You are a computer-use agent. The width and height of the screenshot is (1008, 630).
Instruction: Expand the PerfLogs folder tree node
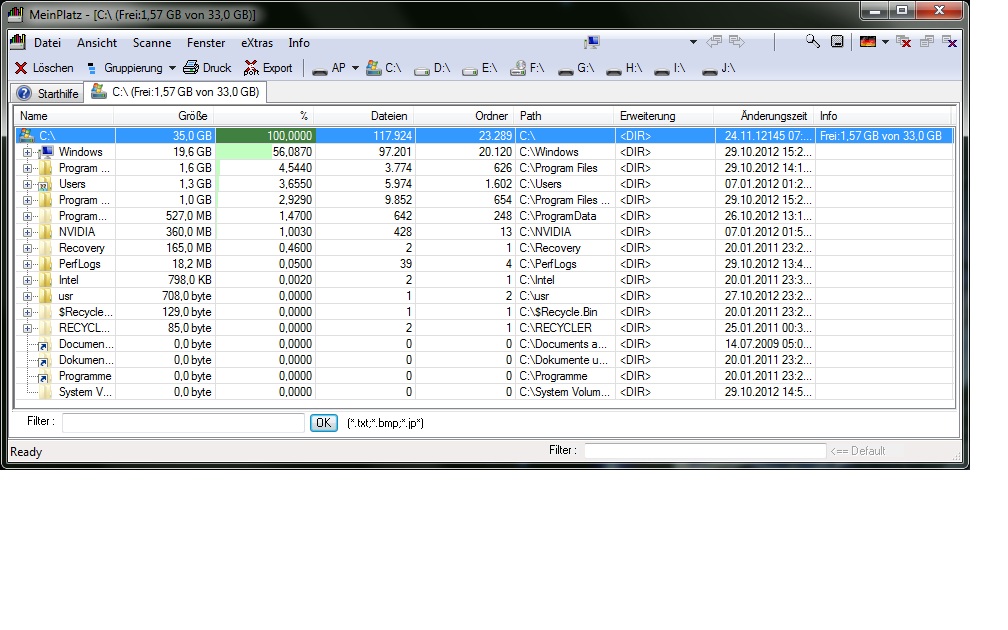pos(27,264)
